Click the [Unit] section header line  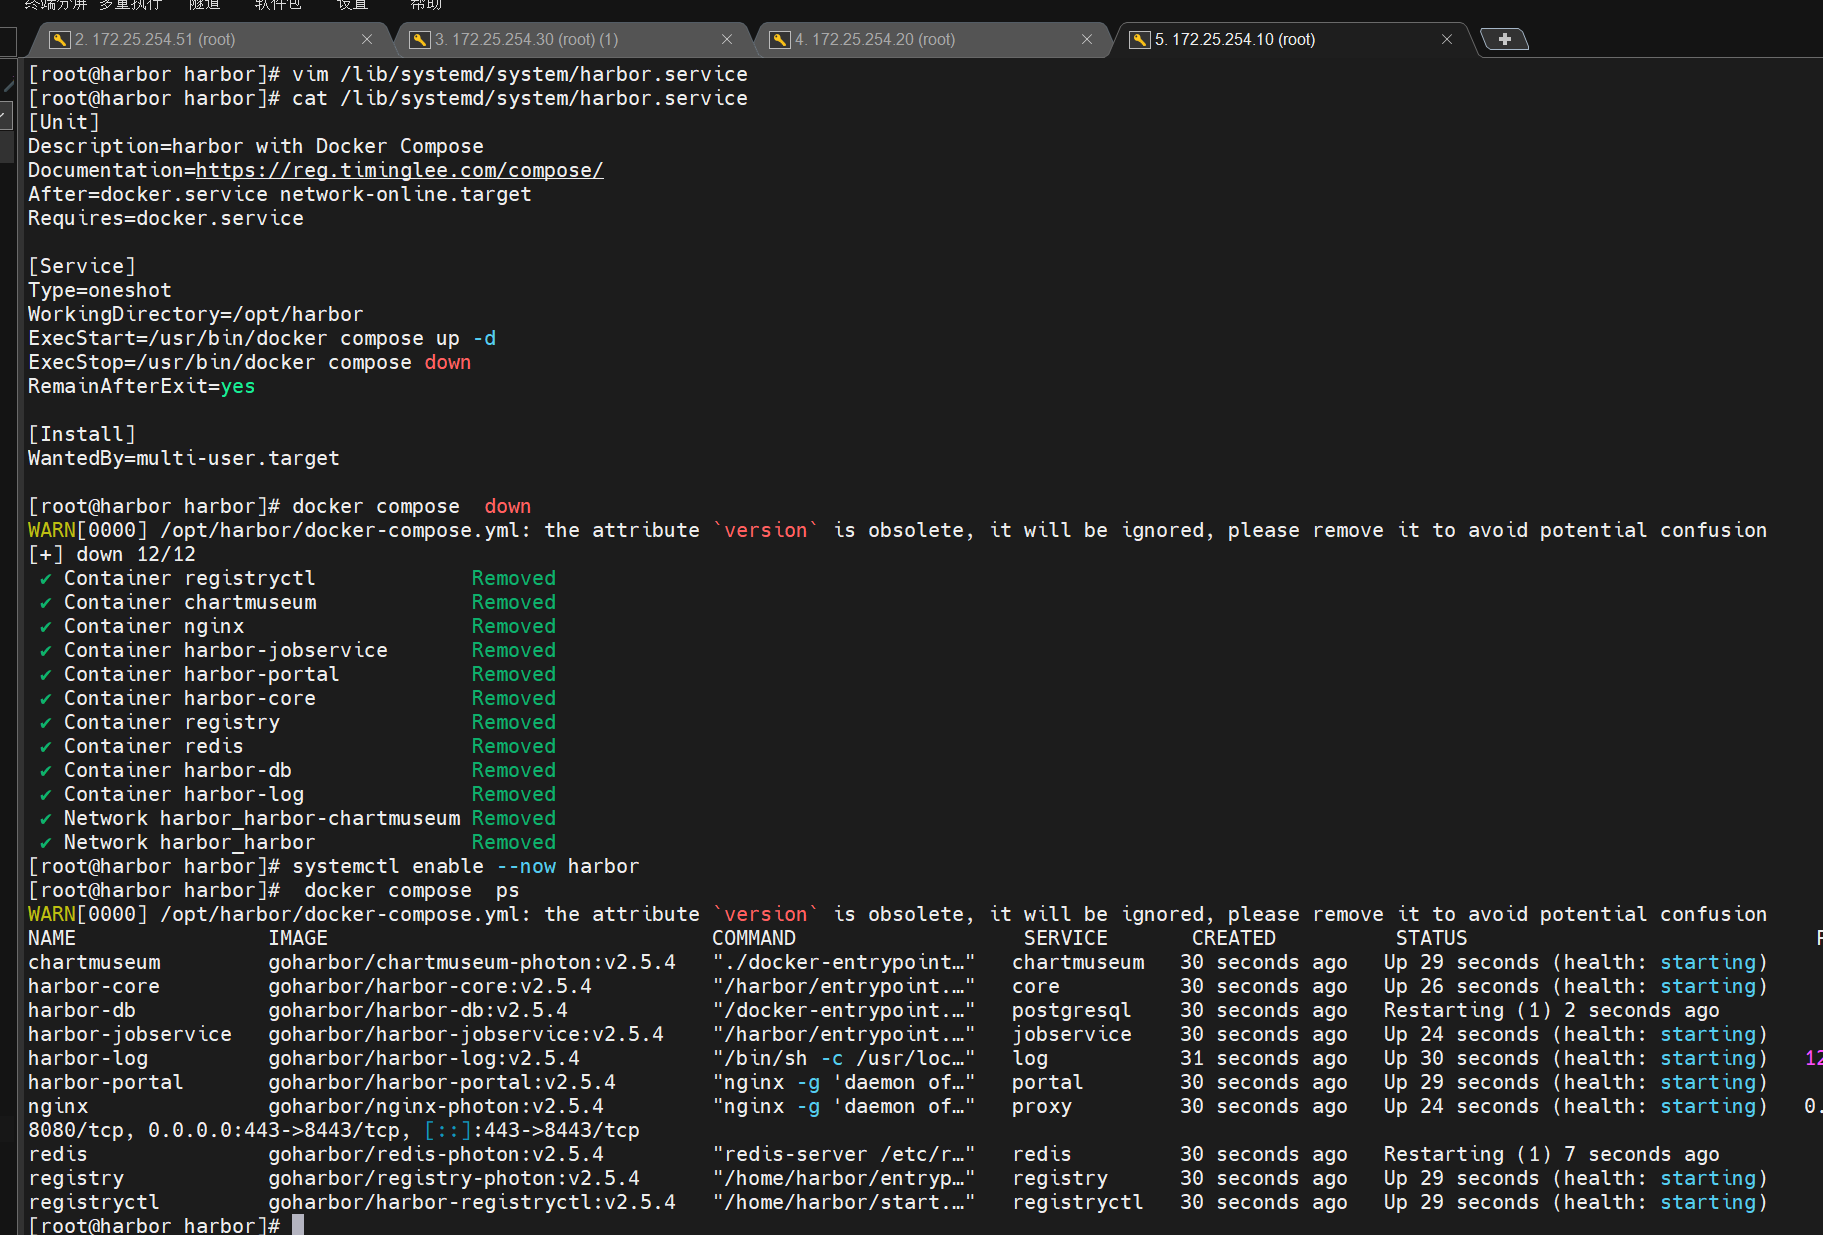[64, 122]
